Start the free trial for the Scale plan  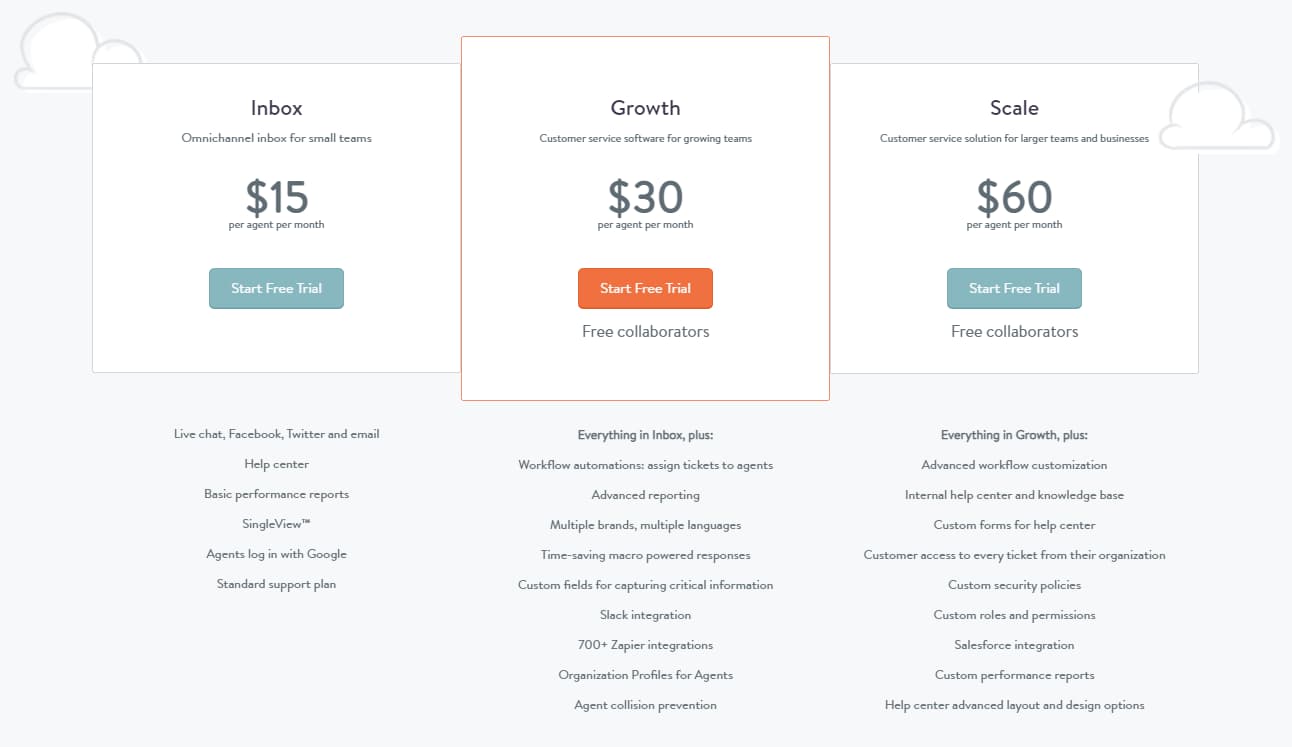pyautogui.click(x=1014, y=288)
